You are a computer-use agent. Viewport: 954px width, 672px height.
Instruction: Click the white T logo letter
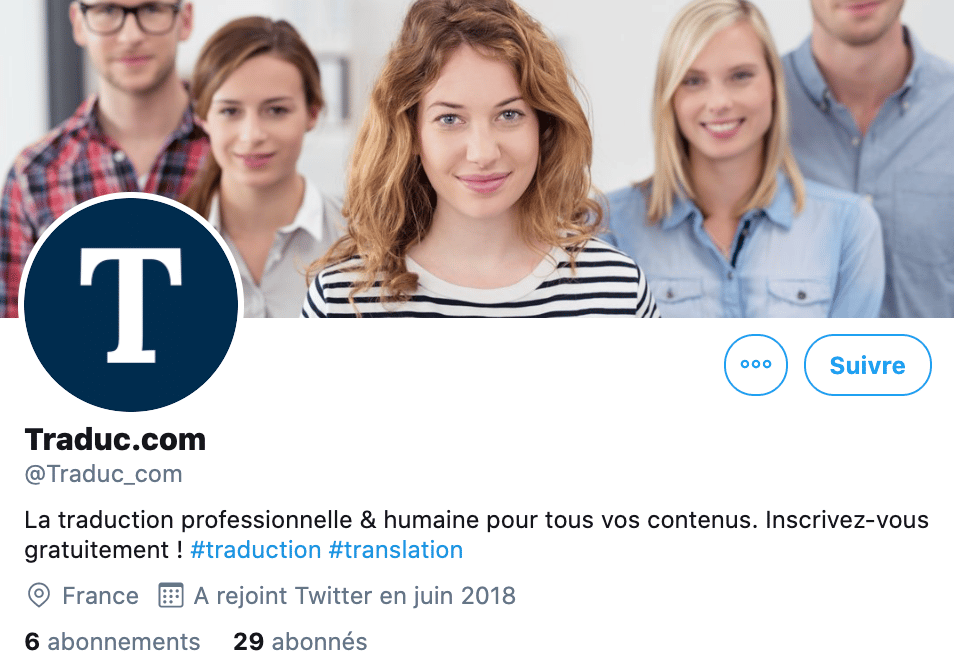tap(131, 305)
